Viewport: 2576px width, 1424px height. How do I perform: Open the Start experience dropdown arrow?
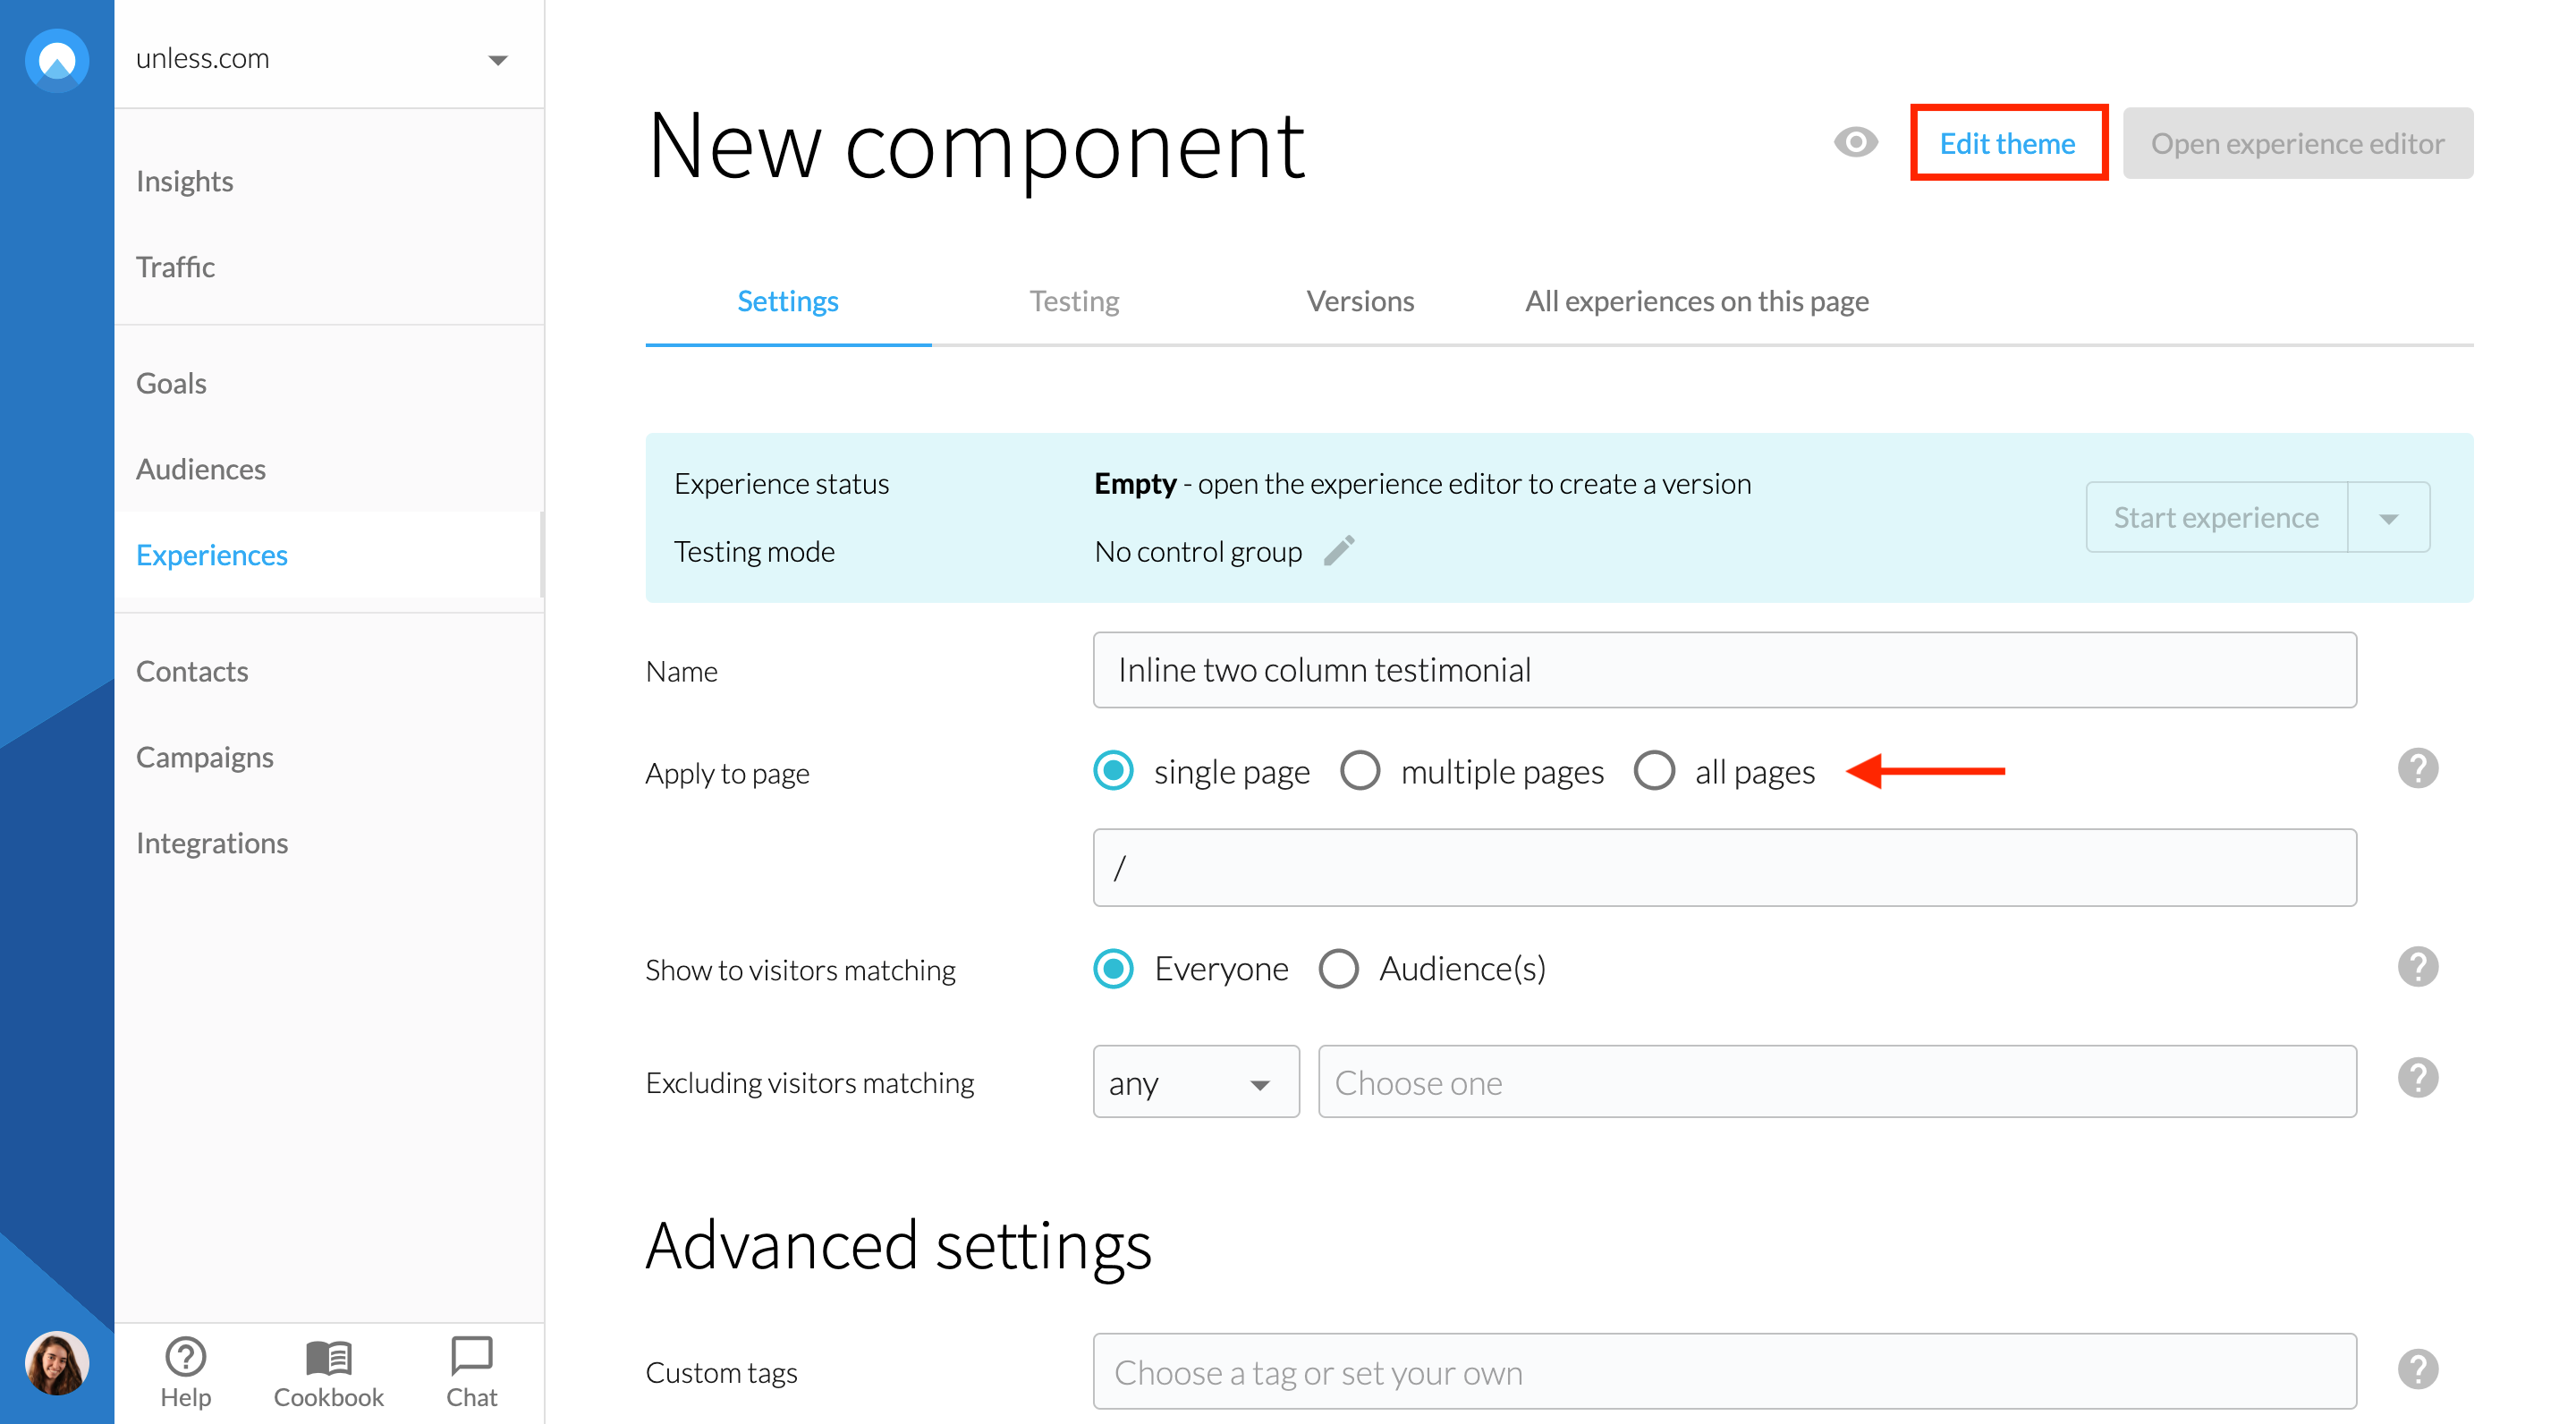(2389, 518)
